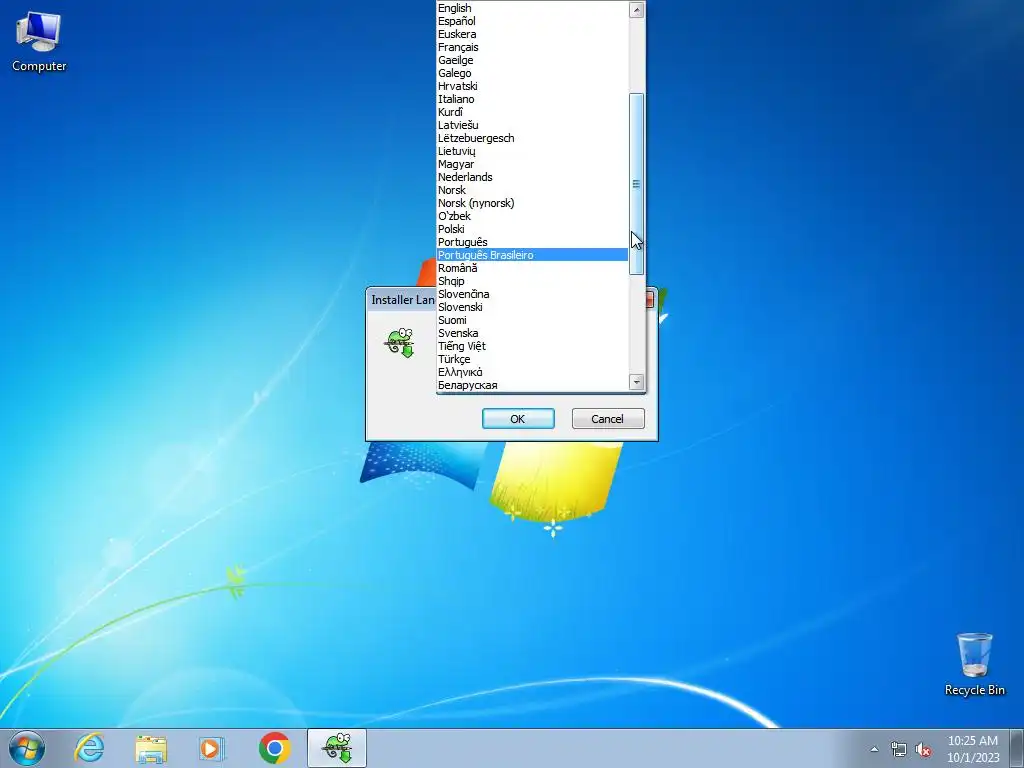The image size is (1024, 768).
Task: Choose Lietuvių in the dropdown list
Action: (x=532, y=151)
